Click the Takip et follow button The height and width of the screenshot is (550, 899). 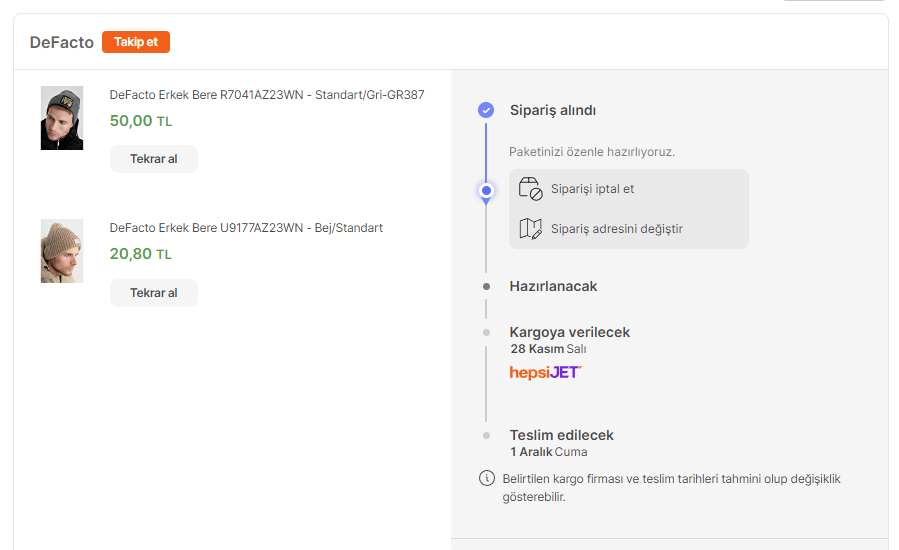click(136, 42)
